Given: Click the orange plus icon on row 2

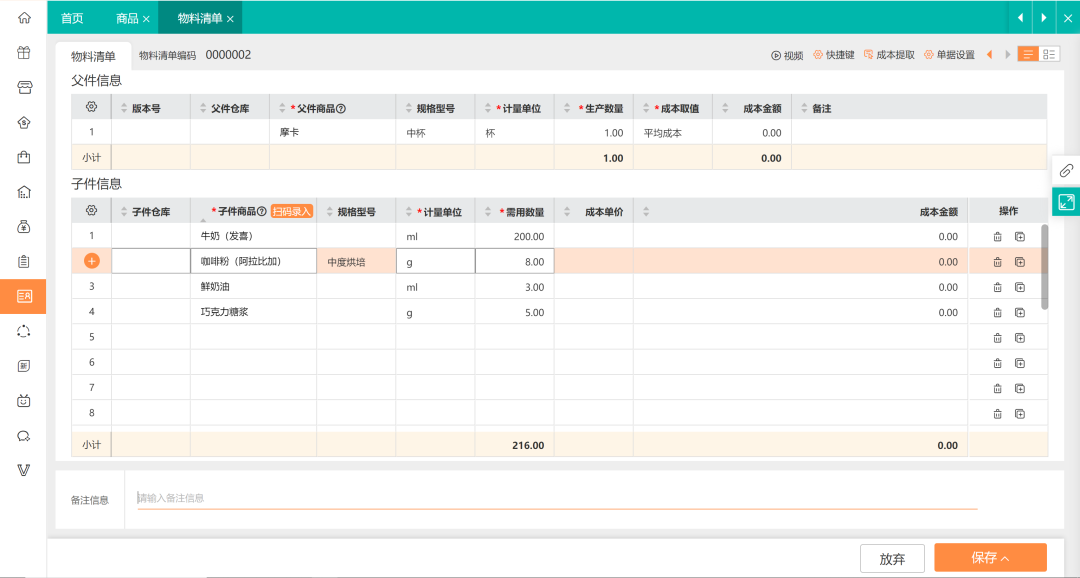Looking at the screenshot, I should tap(92, 261).
